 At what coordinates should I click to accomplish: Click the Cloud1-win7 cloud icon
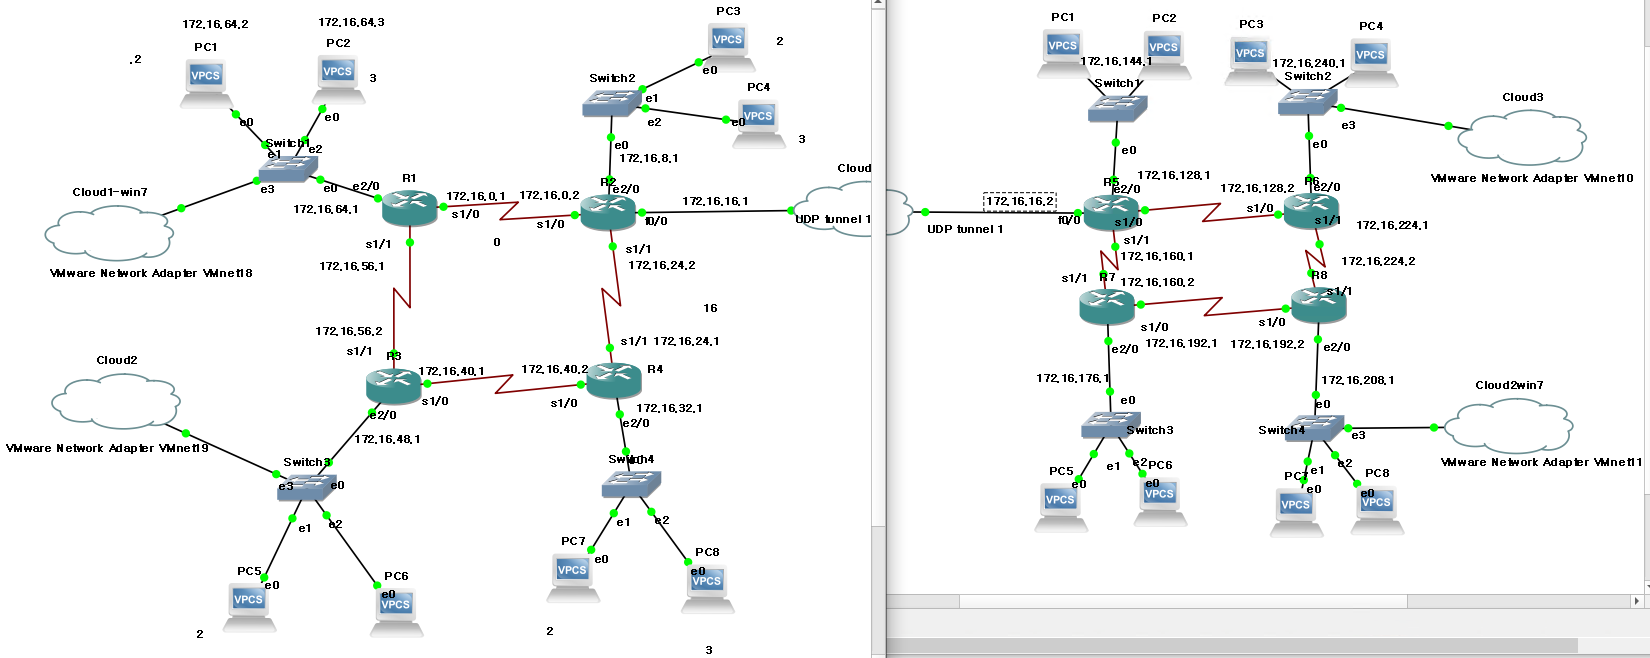pyautogui.click(x=109, y=231)
